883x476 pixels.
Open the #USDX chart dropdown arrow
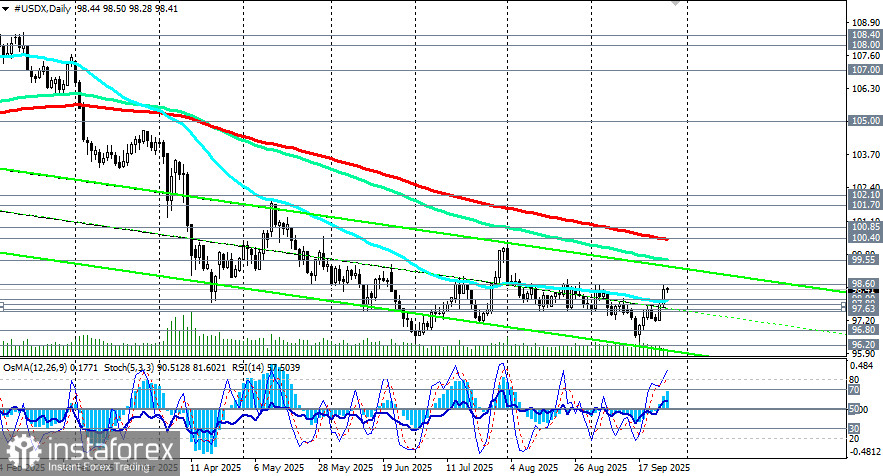pyautogui.click(x=6, y=7)
